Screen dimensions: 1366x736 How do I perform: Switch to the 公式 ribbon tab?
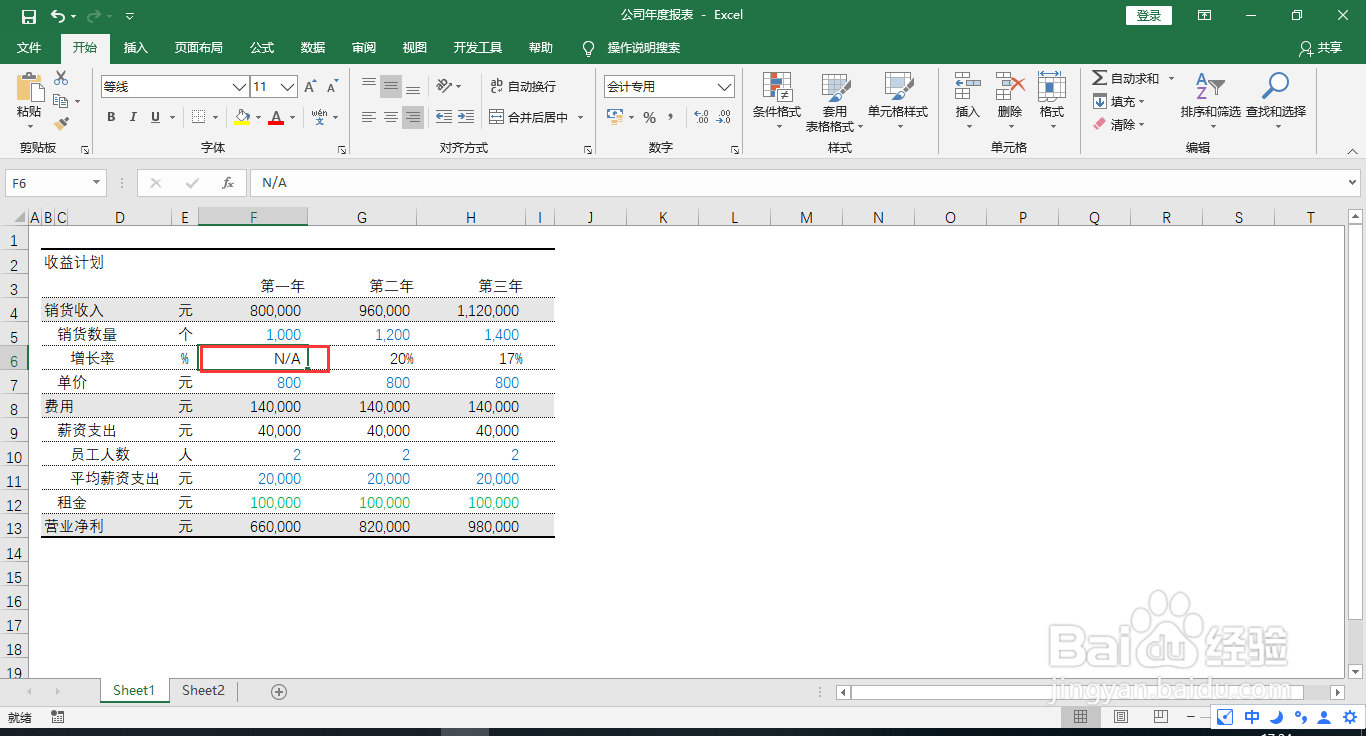coord(261,47)
